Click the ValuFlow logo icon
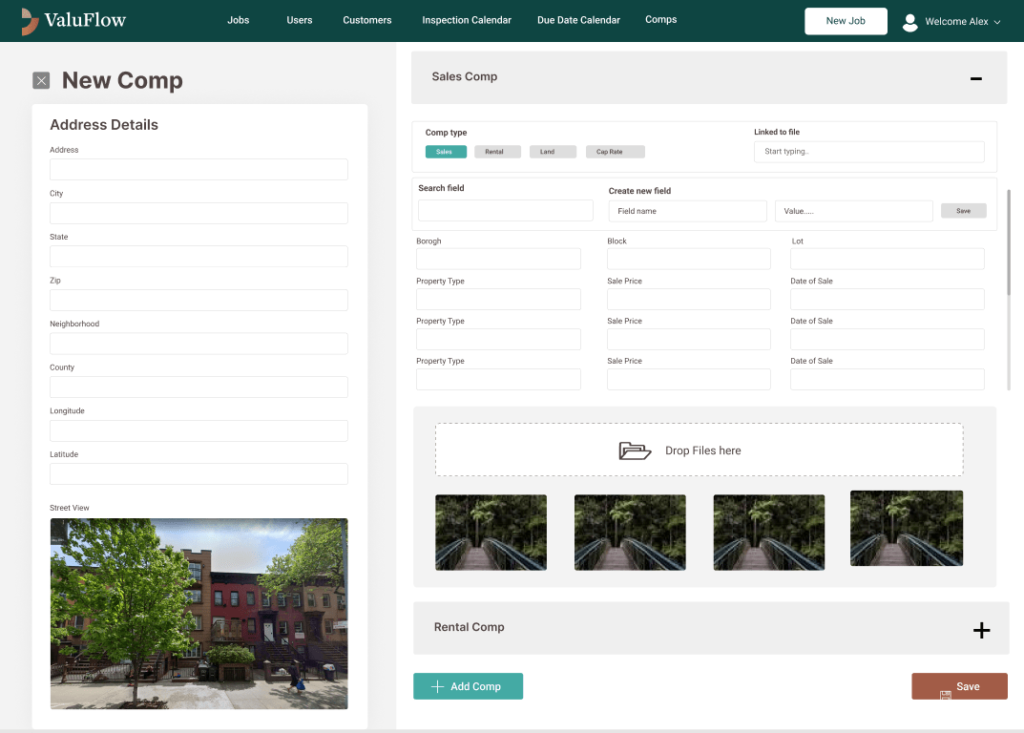Image resolution: width=1024 pixels, height=733 pixels. click(30, 21)
